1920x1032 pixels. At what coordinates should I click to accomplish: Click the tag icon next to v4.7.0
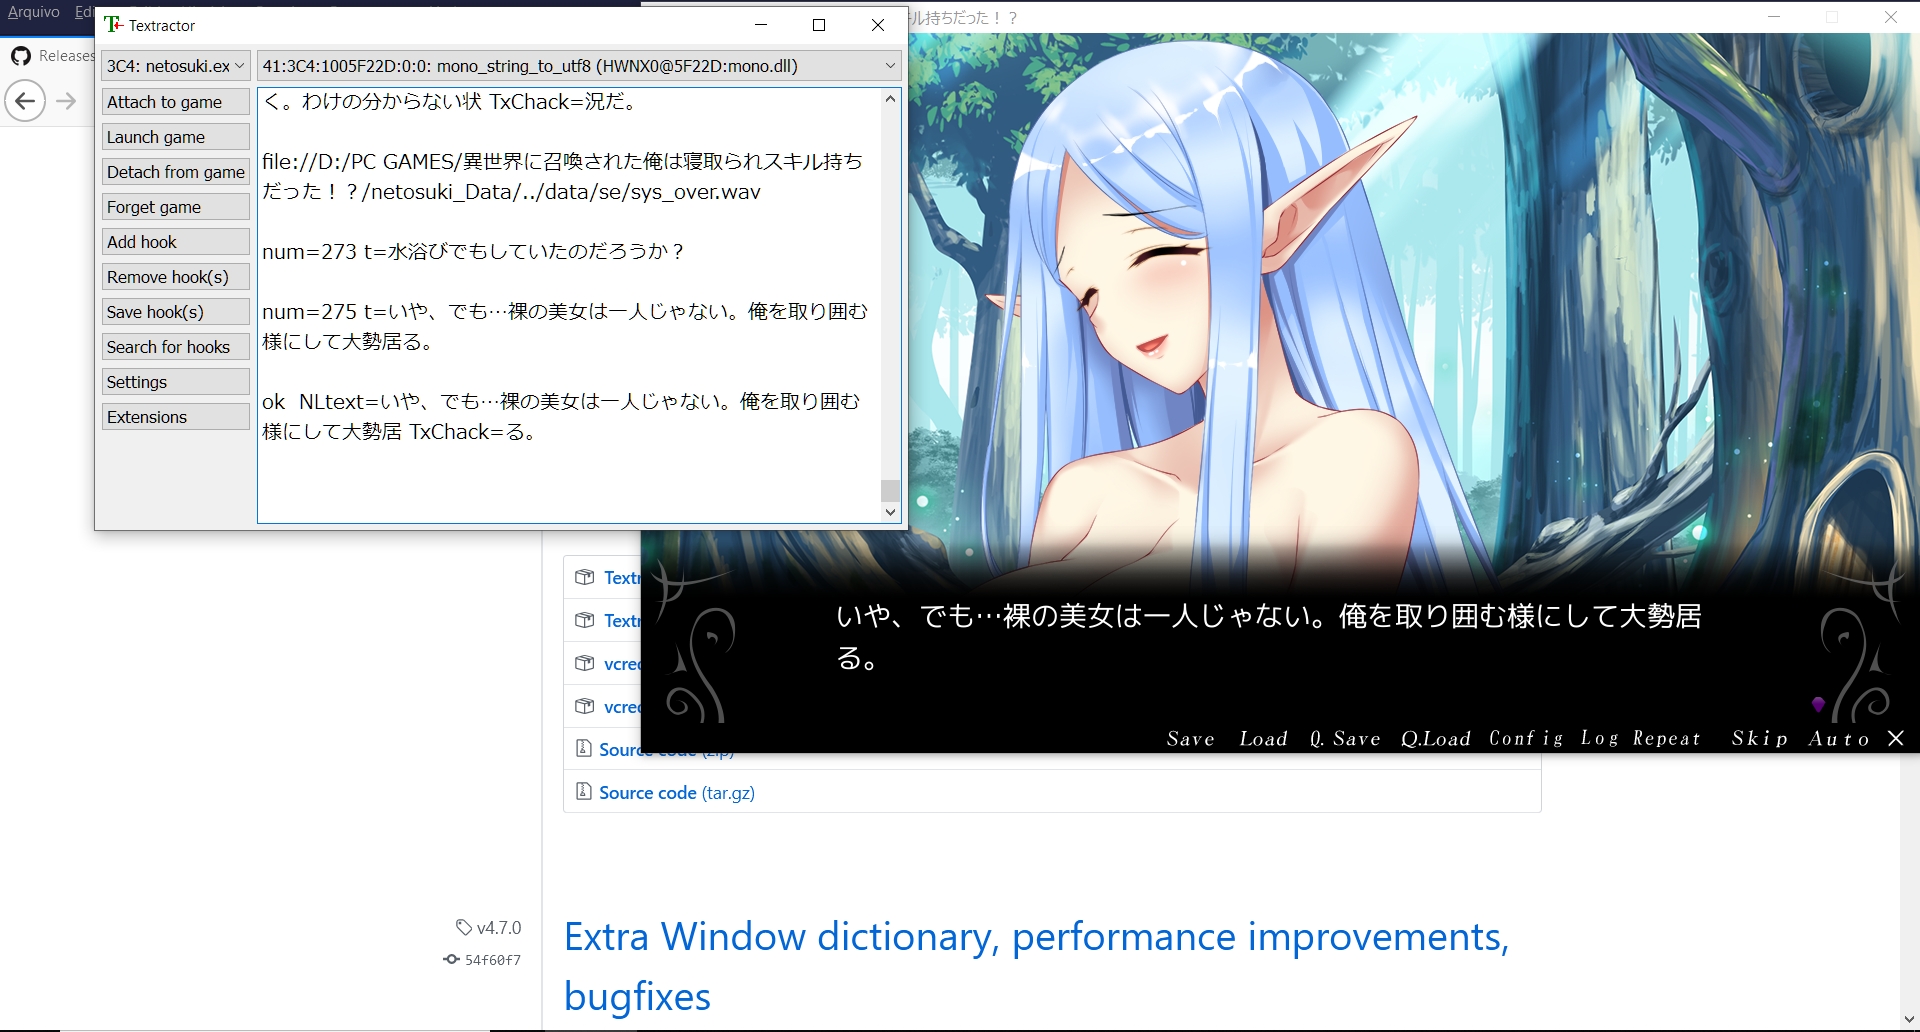pos(463,927)
